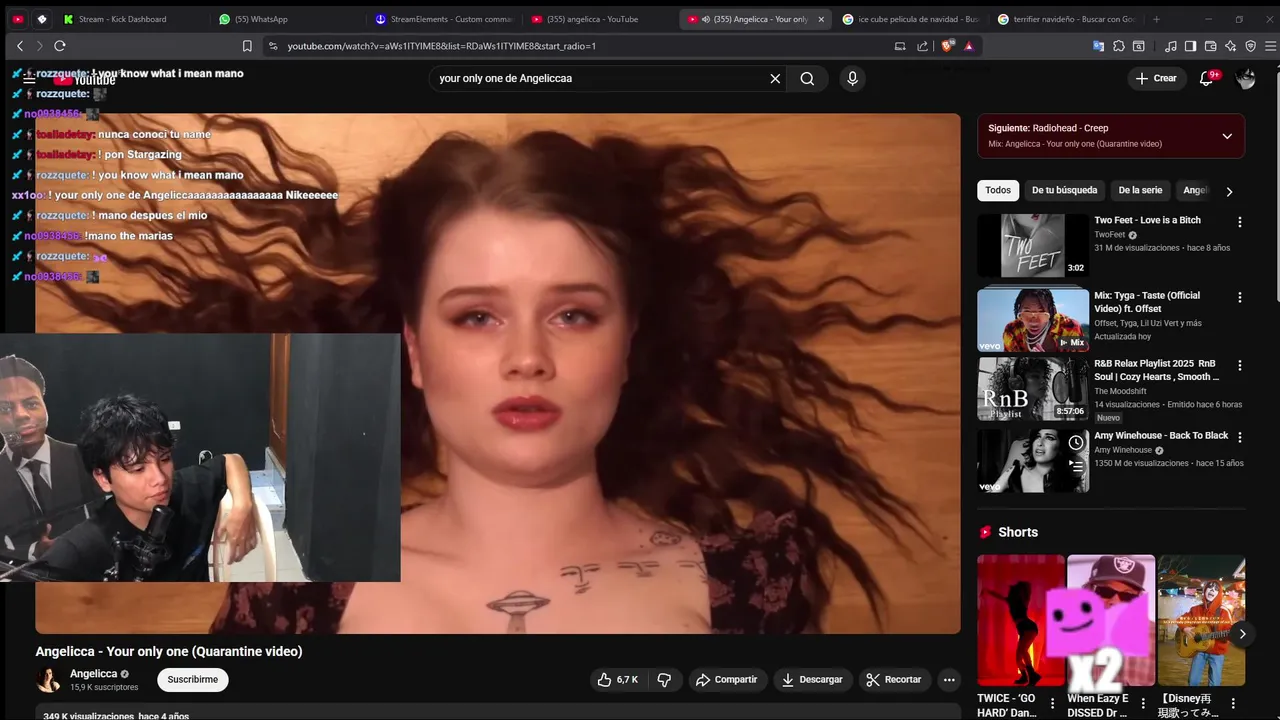Image resolution: width=1280 pixels, height=720 pixels.
Task: Clear the search box with the X
Action: (x=775, y=78)
